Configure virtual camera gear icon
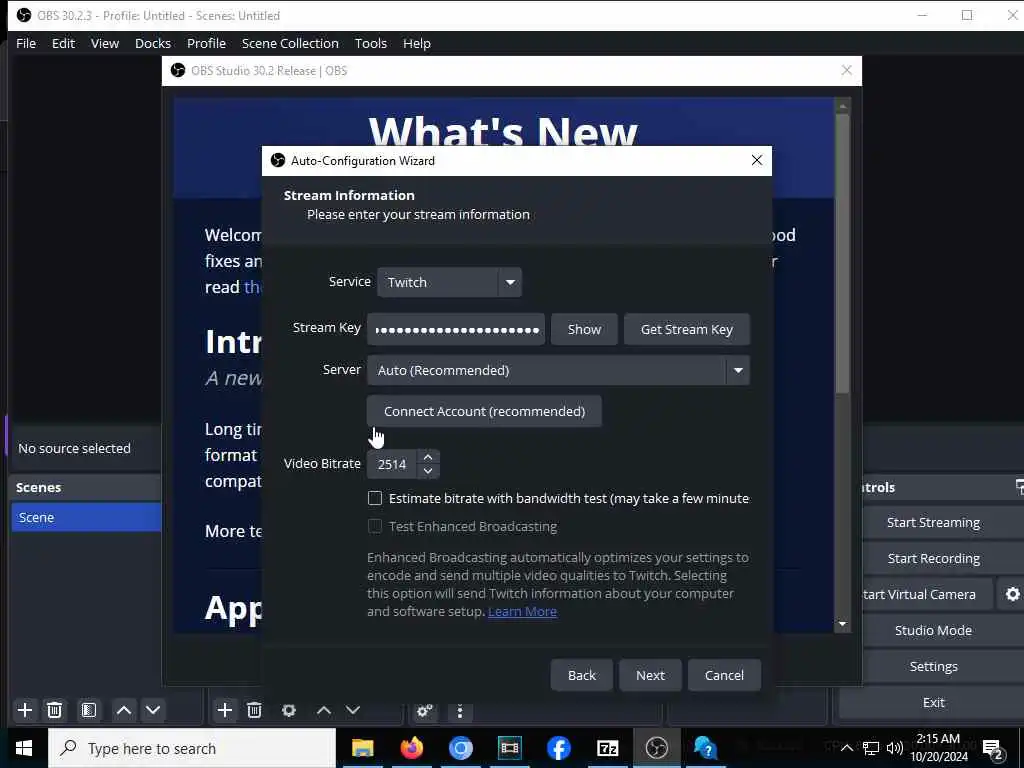This screenshot has width=1024, height=768. [x=1012, y=594]
